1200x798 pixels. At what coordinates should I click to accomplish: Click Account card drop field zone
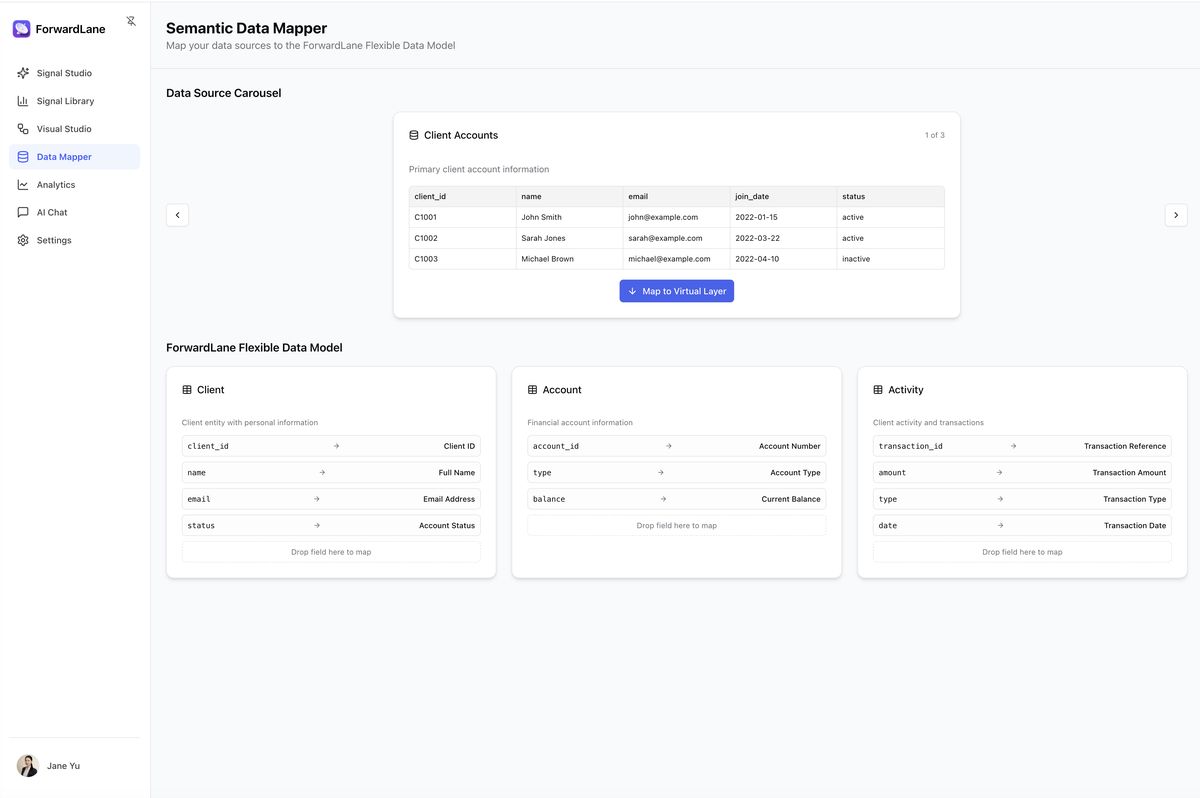677,525
